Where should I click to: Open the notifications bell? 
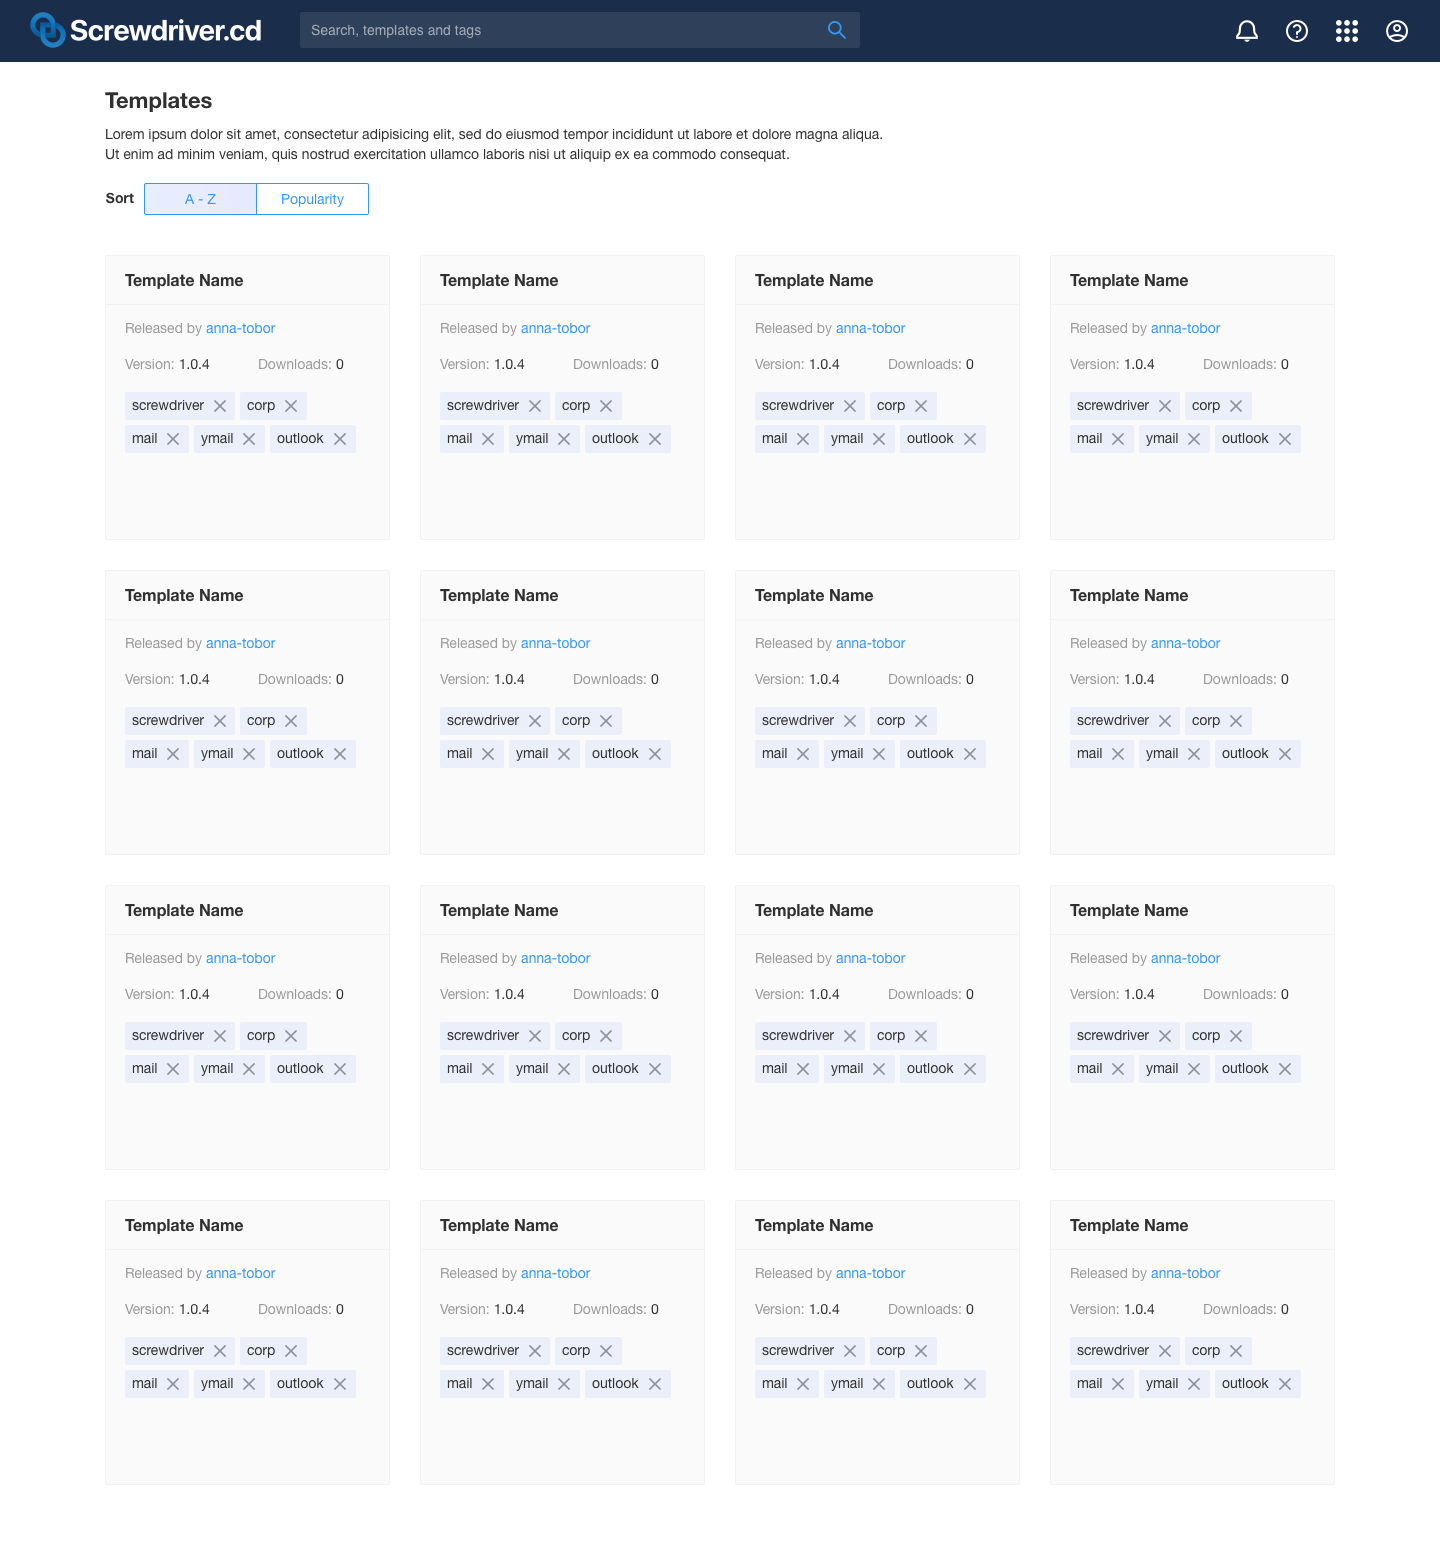coord(1247,31)
